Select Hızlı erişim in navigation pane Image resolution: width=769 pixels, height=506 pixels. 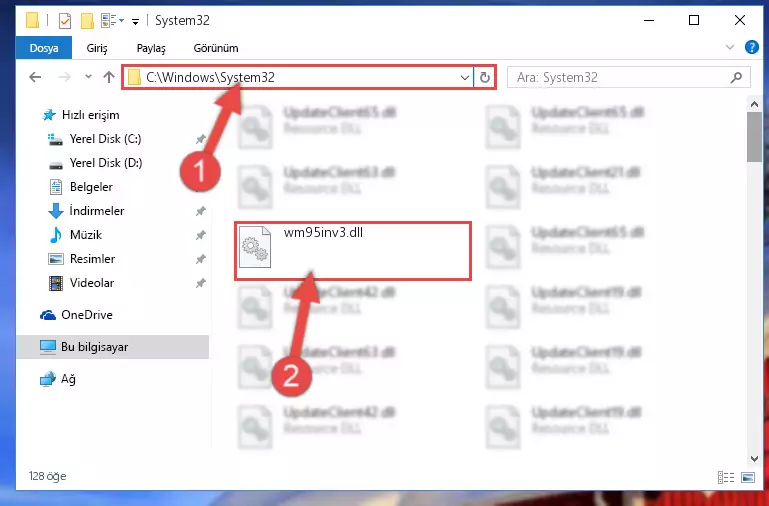click(x=90, y=115)
